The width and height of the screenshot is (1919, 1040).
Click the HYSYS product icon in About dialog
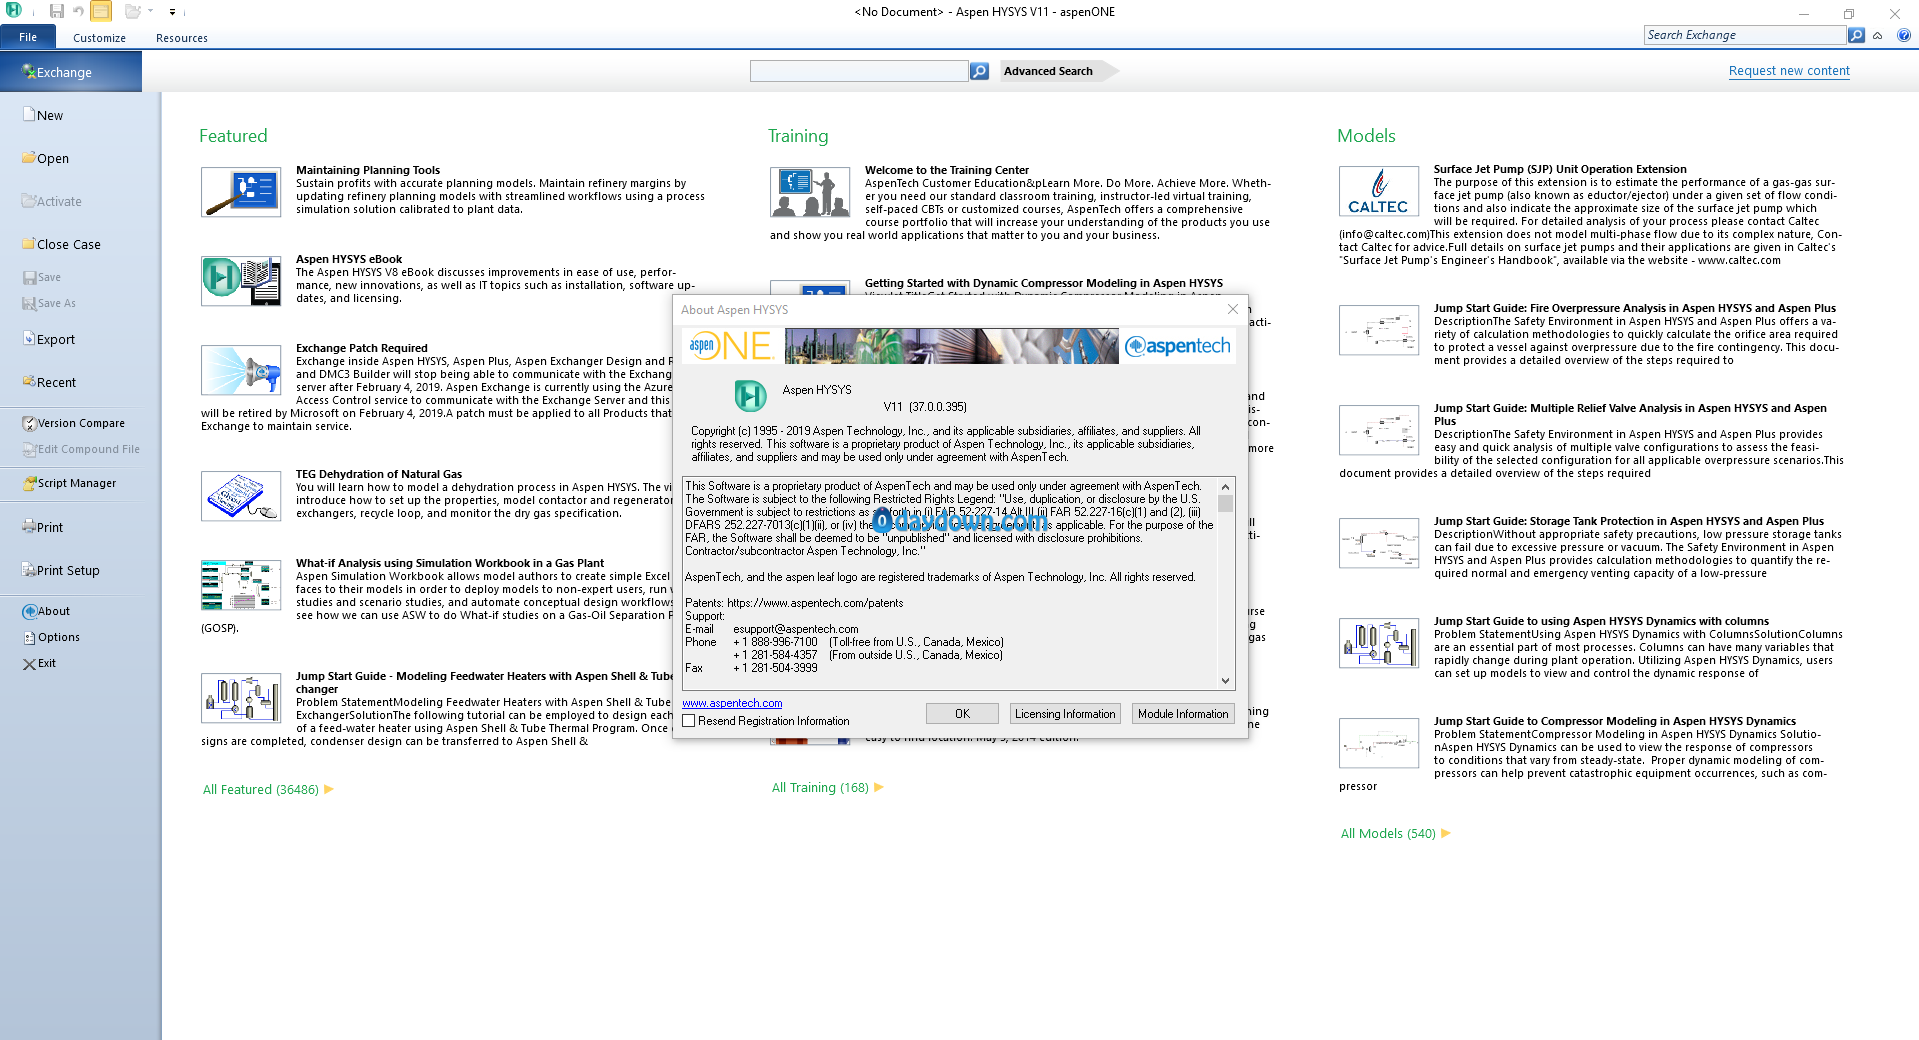tap(750, 396)
